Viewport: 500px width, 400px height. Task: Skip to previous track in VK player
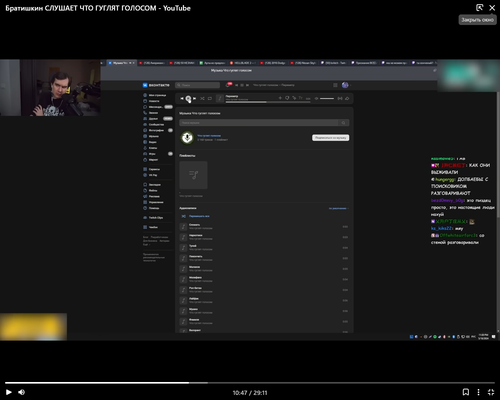click(182, 98)
